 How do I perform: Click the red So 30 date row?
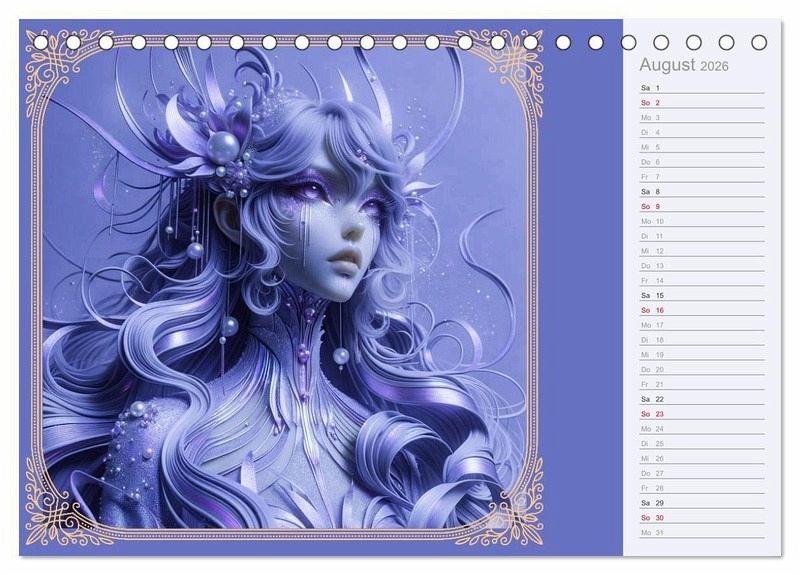[700, 517]
